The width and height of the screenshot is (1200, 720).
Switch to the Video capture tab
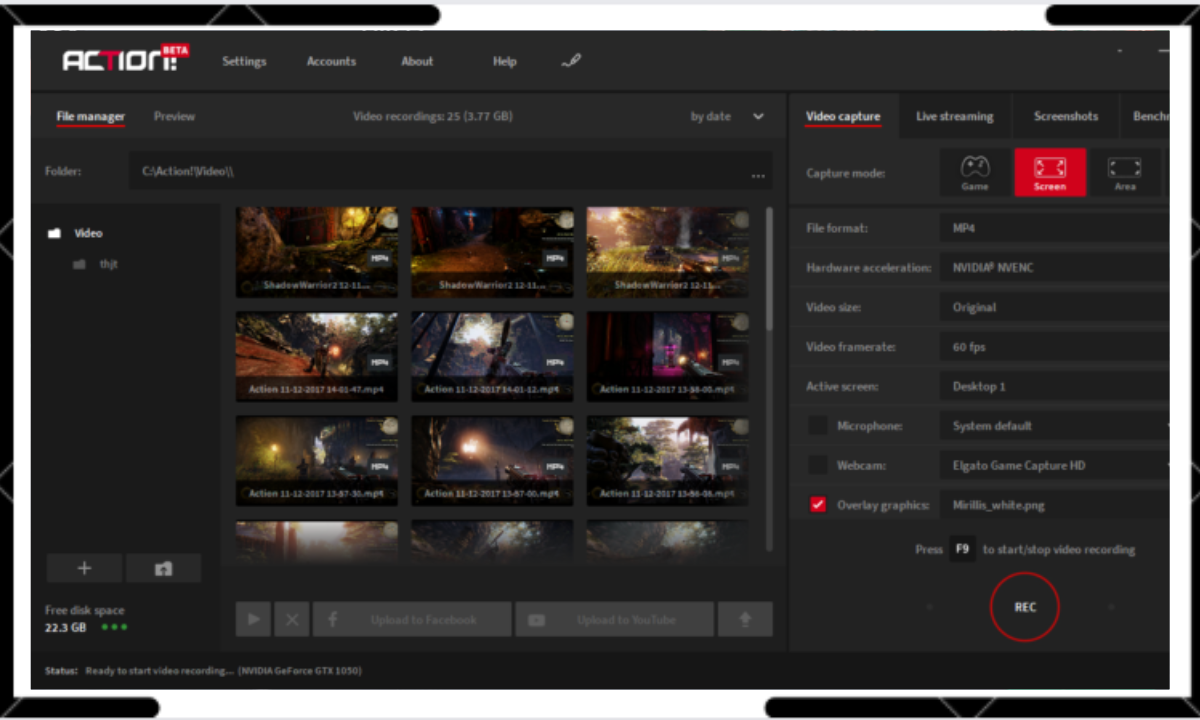tap(843, 117)
